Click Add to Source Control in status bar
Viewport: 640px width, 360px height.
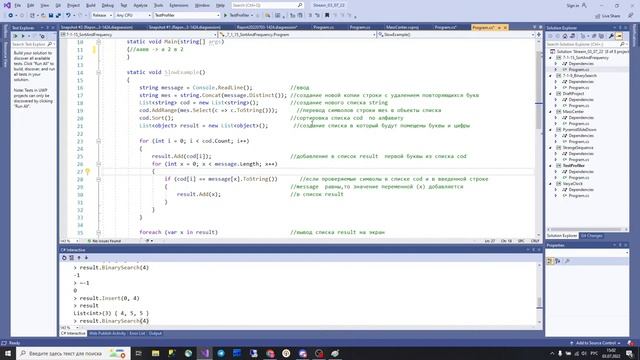pyautogui.click(x=595, y=343)
